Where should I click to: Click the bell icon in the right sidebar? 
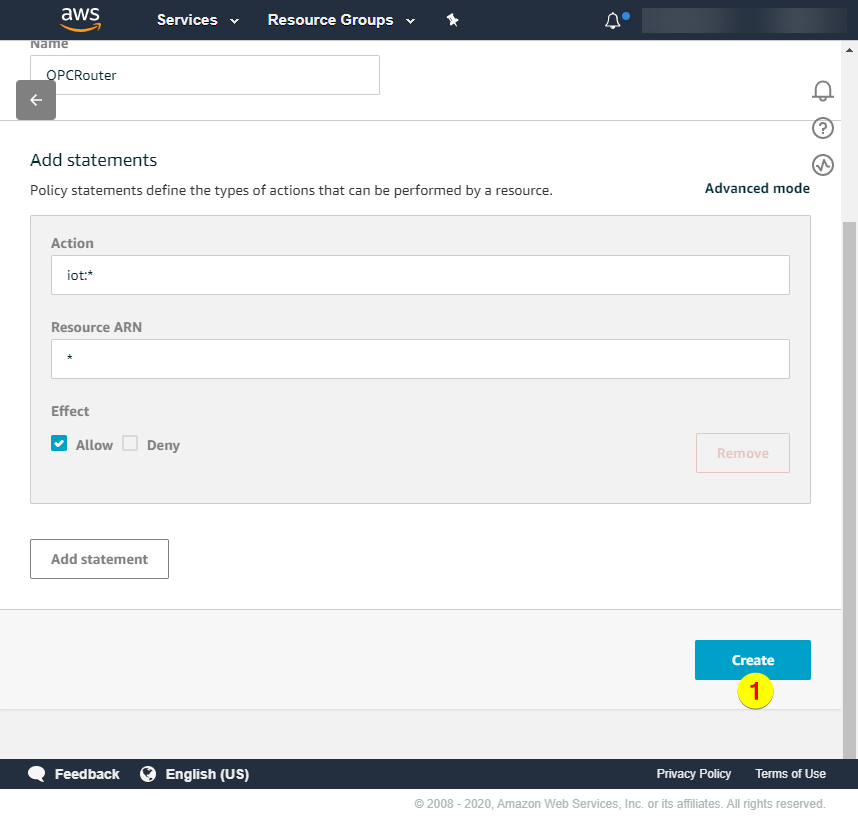822,91
